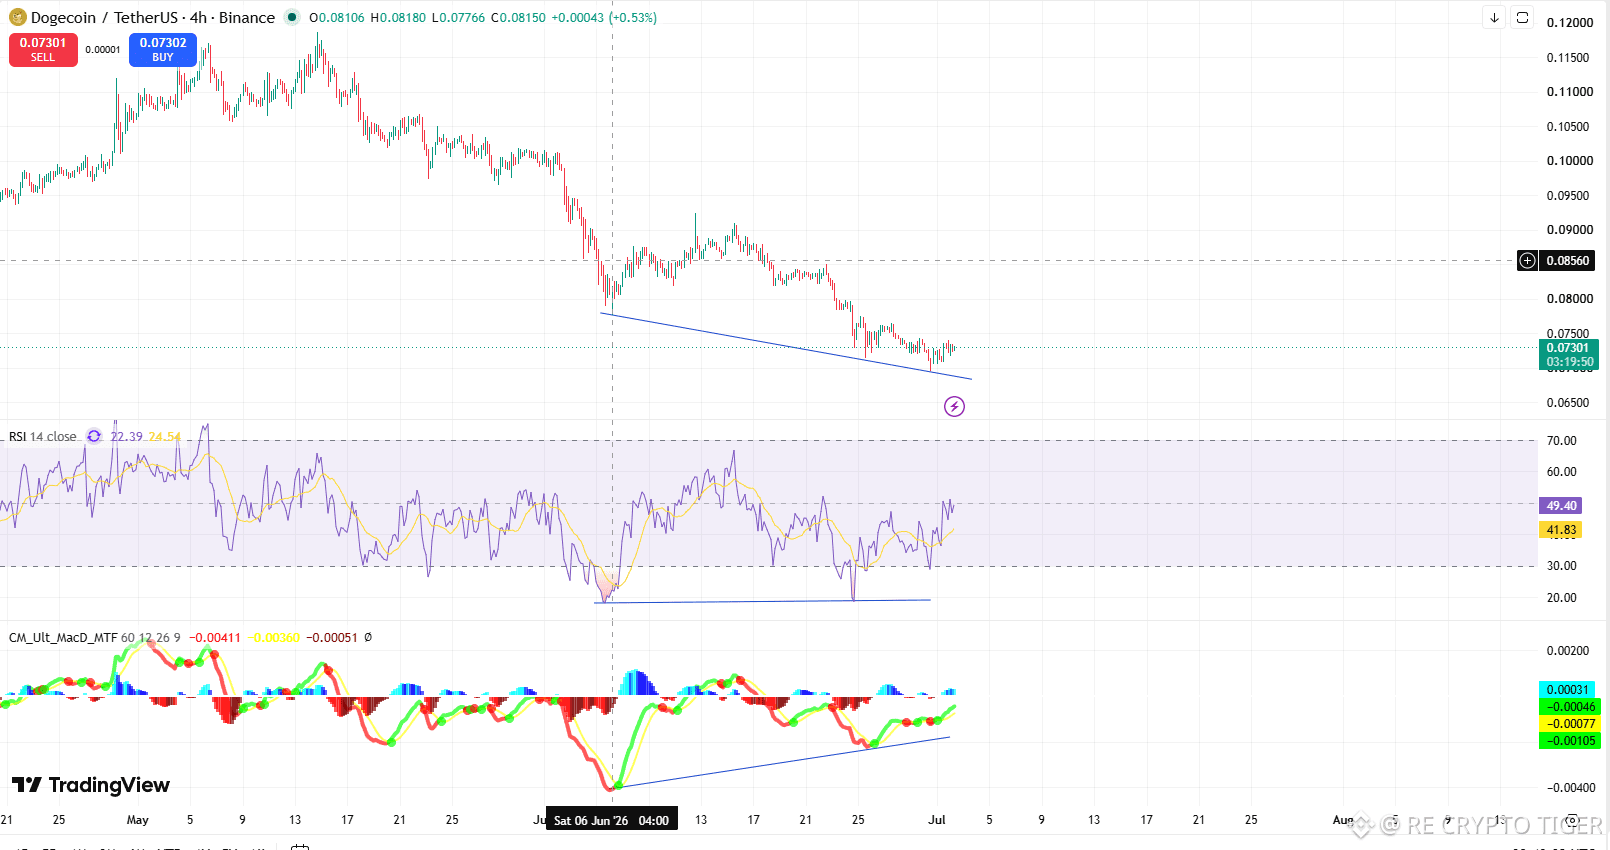This screenshot has height=850, width=1610.
Task: Click the 0.08560 crosshair price label
Action: [1568, 261]
